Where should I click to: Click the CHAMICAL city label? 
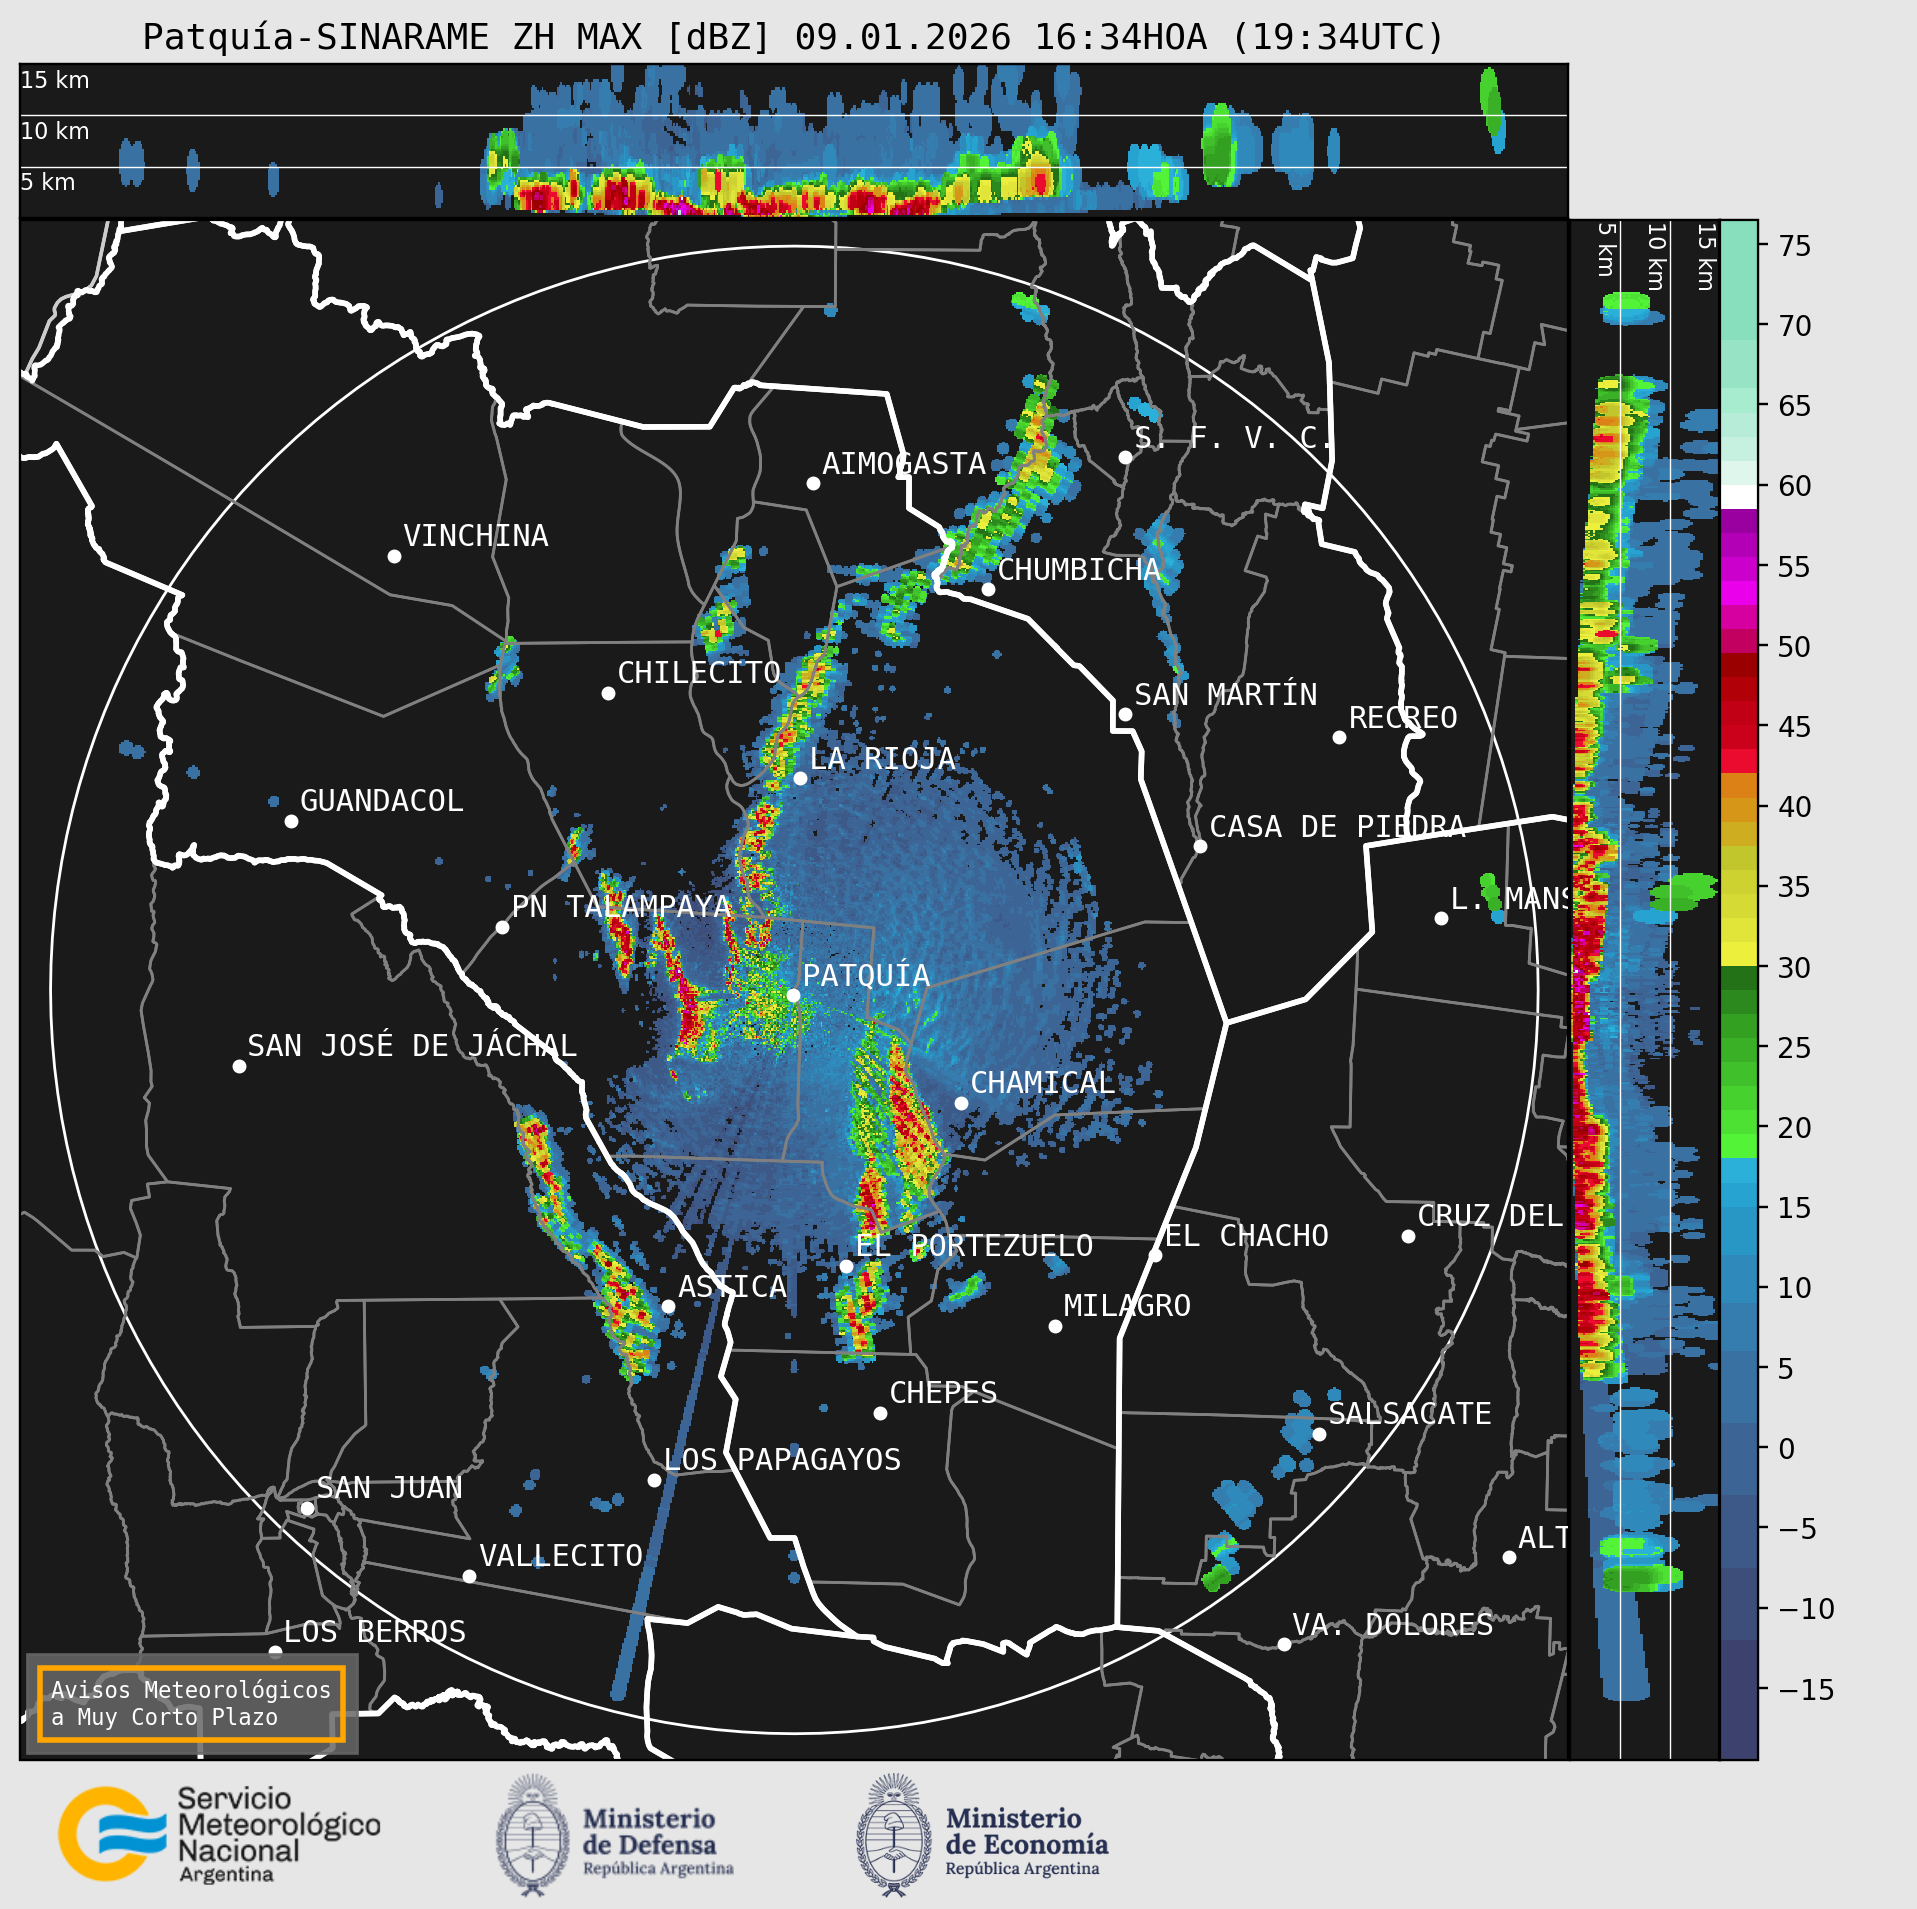1042,1083
